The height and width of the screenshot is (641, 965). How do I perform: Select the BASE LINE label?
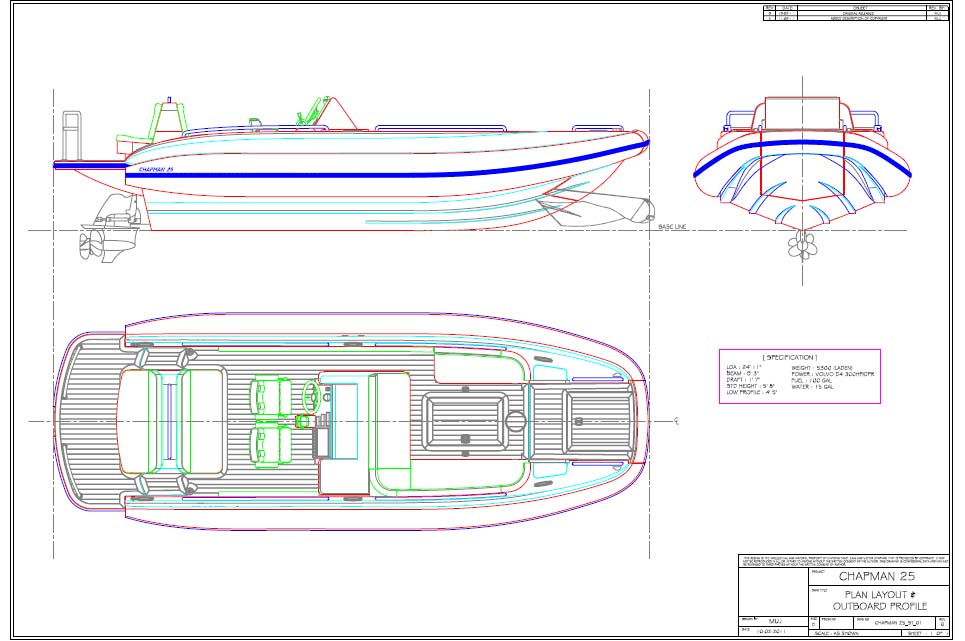(x=674, y=227)
